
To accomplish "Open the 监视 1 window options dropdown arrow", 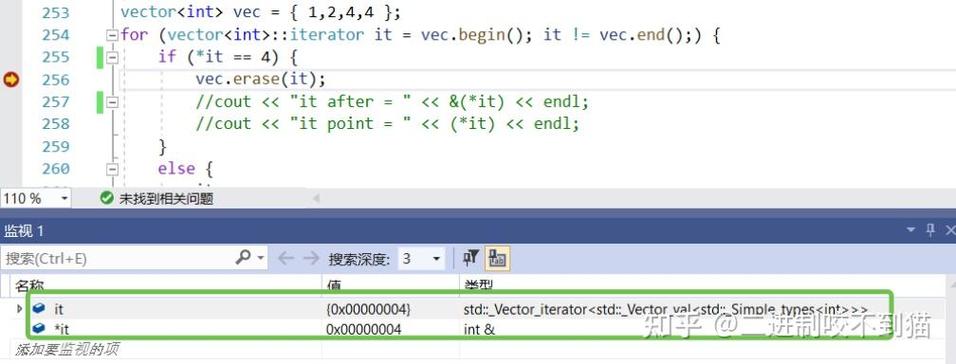I will pos(911,230).
